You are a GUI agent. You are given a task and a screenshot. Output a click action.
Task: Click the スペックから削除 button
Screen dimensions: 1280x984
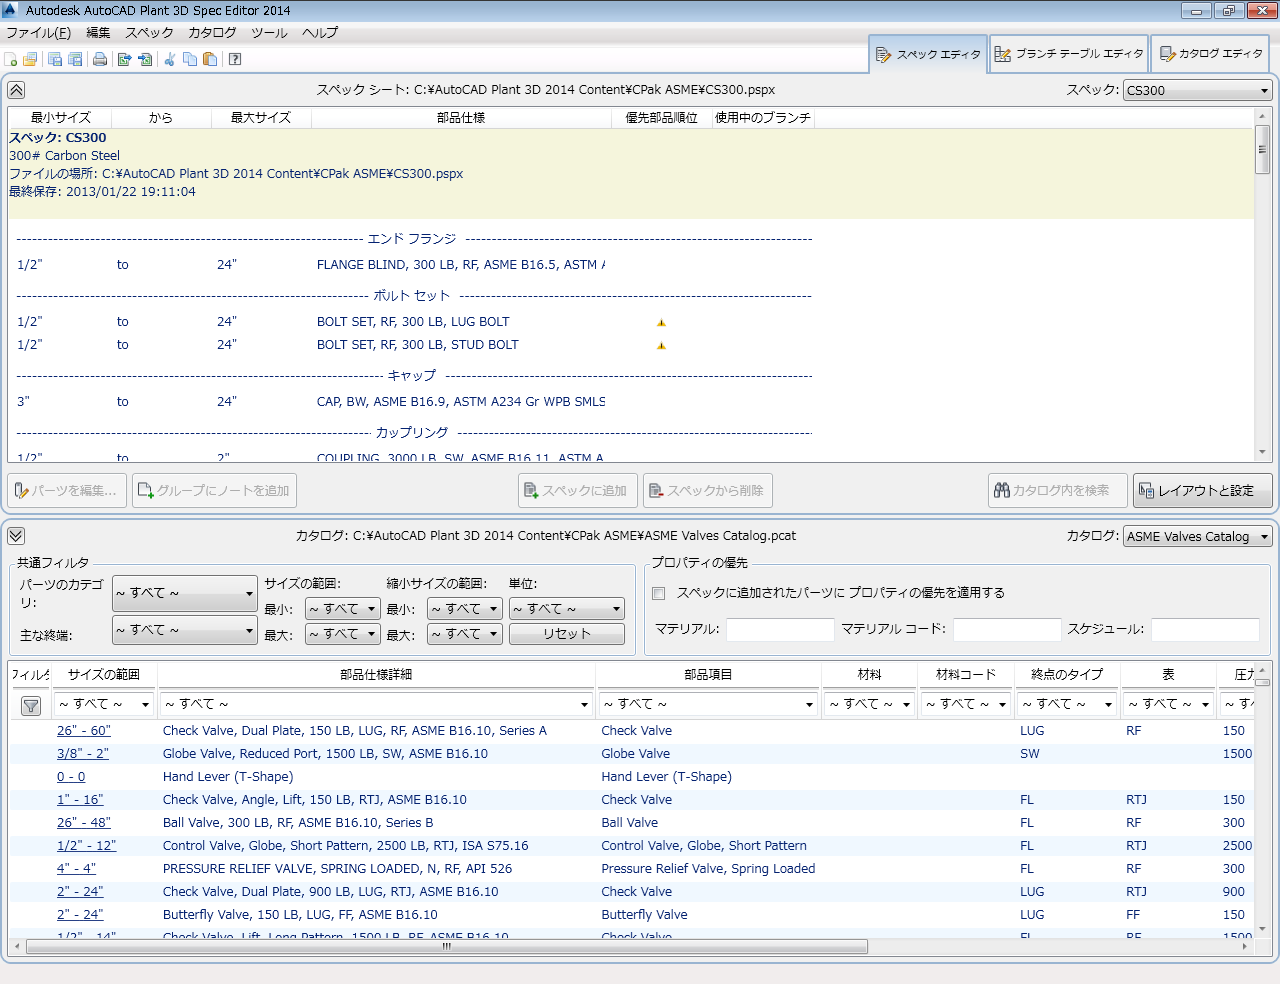[x=708, y=491]
